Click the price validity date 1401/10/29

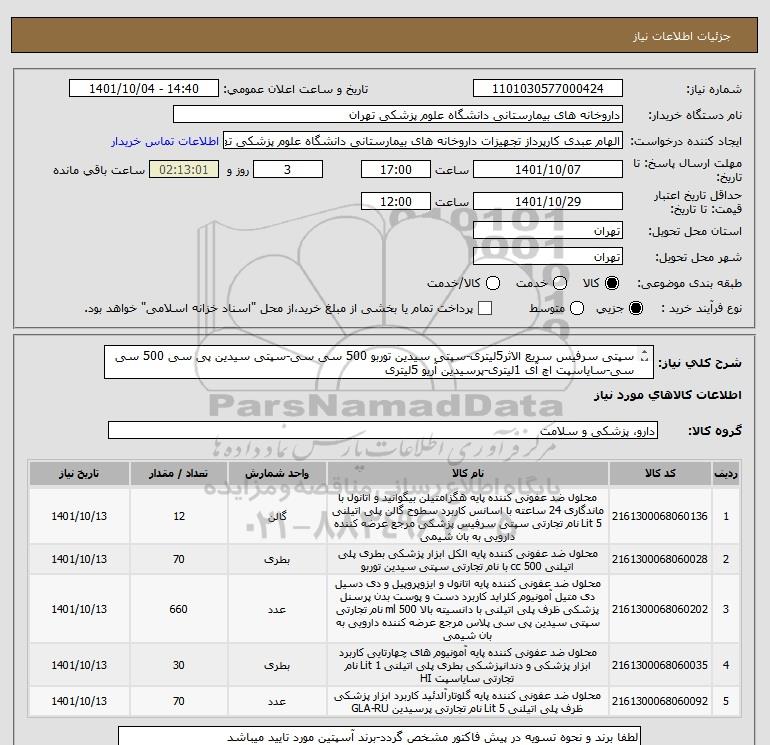[x=548, y=201]
